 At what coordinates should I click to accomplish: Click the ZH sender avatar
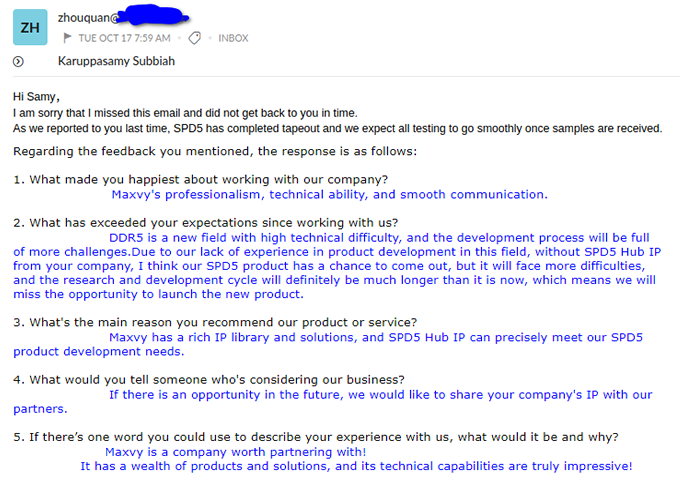(30, 27)
